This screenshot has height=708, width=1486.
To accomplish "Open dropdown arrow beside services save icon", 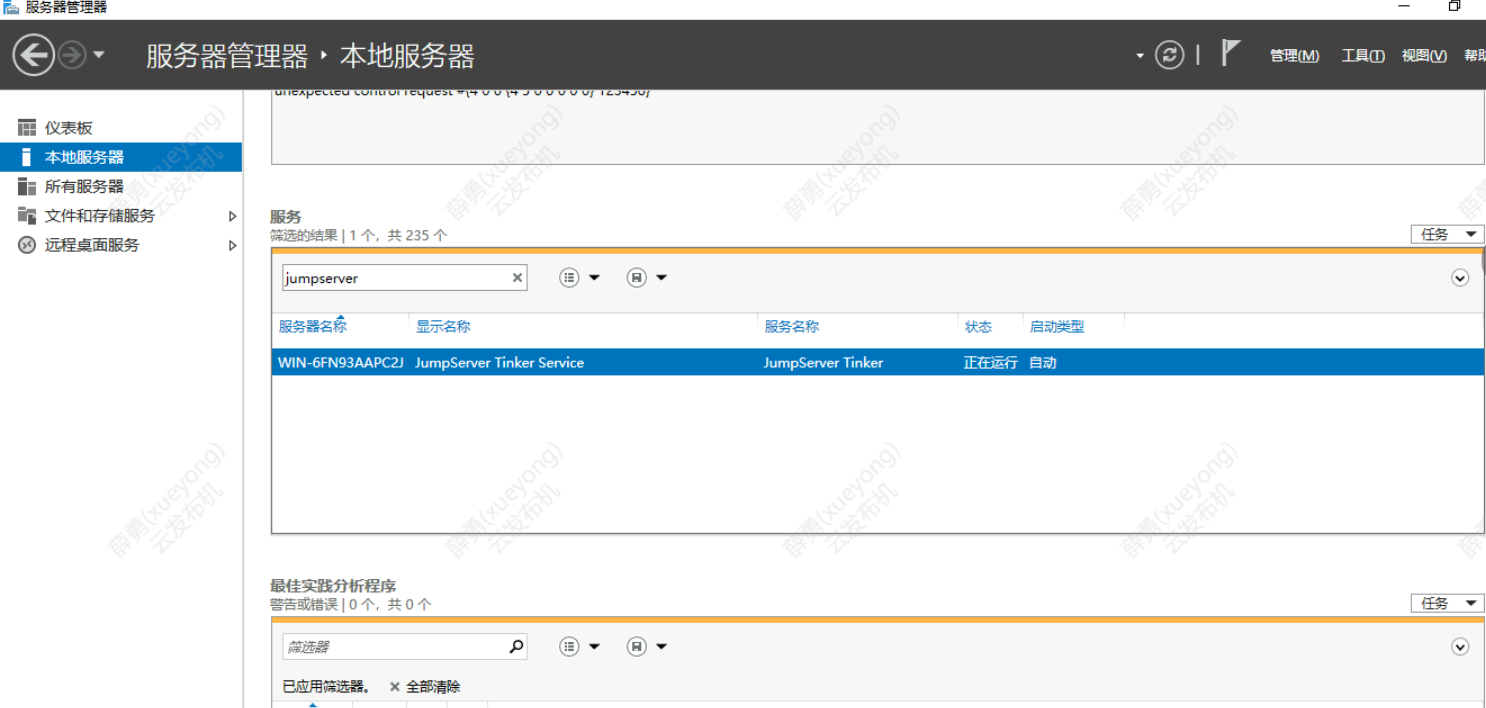I will point(661,278).
